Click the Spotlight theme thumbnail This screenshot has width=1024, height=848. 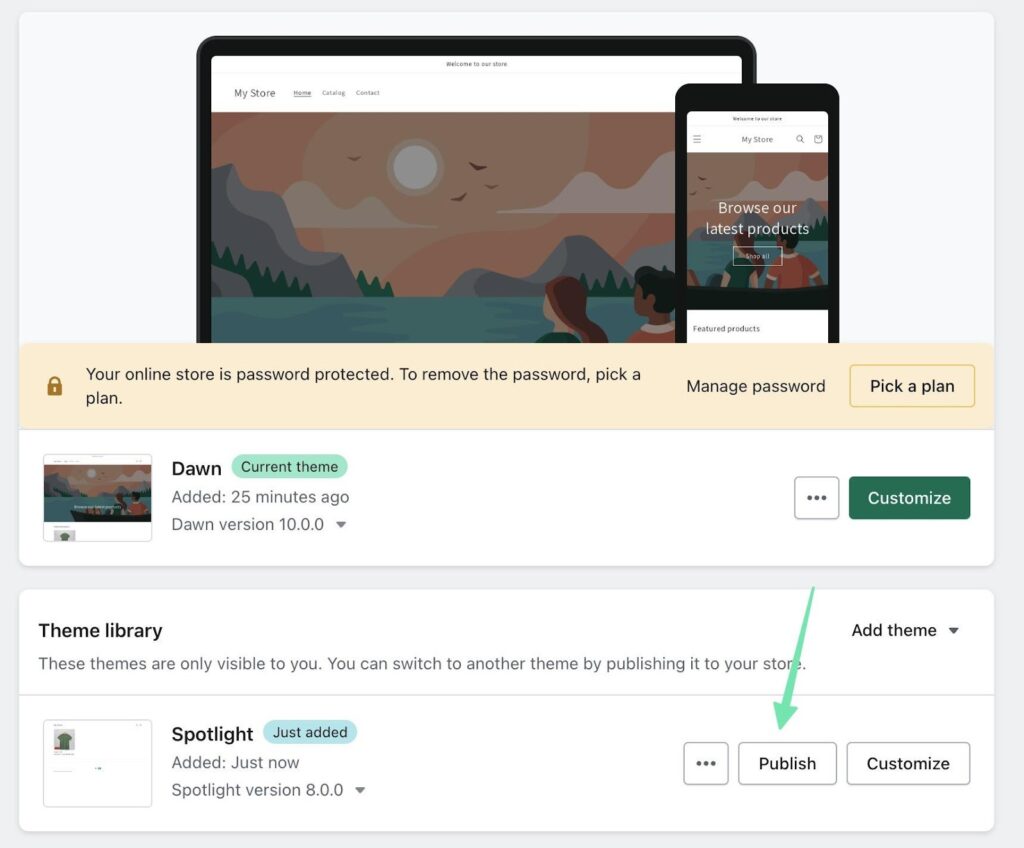click(98, 763)
